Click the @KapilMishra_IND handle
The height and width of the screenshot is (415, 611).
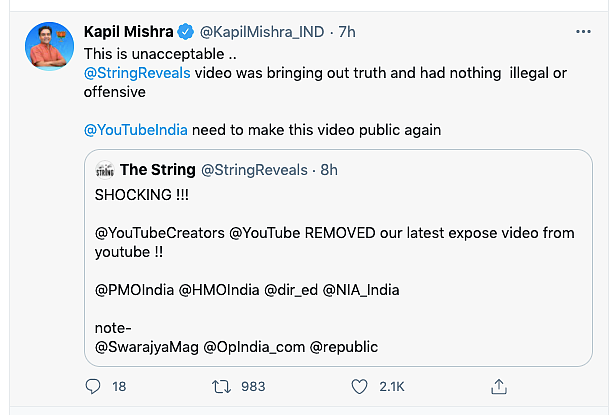pyautogui.click(x=260, y=31)
